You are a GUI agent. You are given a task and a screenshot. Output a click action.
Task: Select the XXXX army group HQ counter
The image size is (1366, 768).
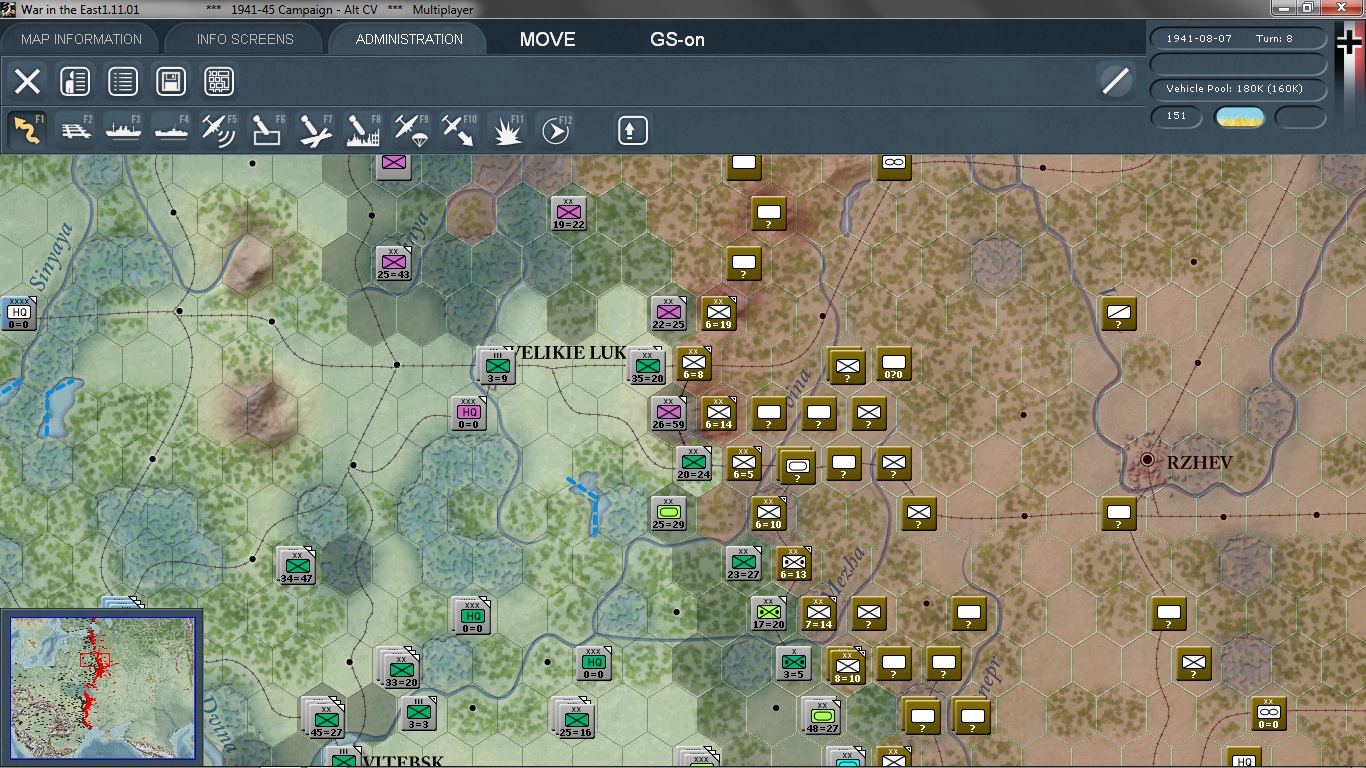(18, 313)
